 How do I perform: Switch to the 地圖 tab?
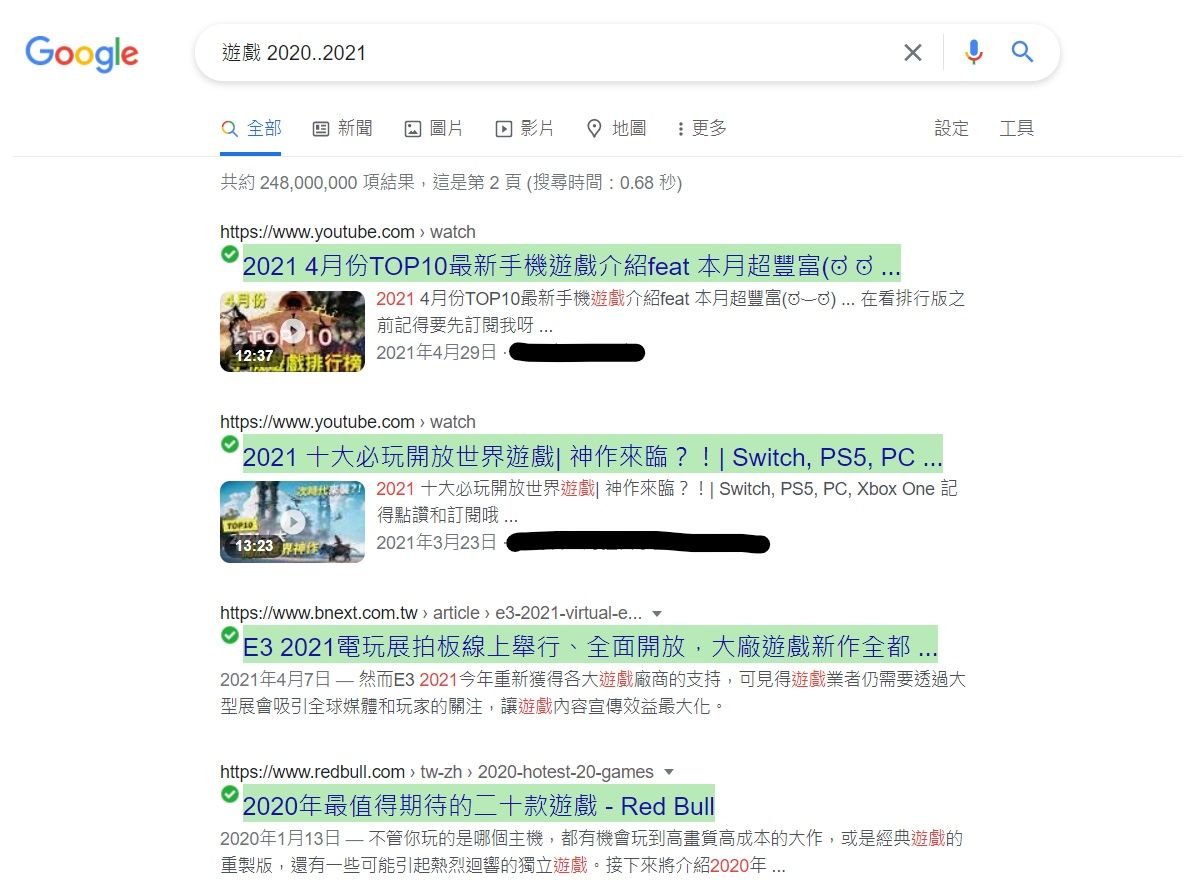pyautogui.click(x=617, y=128)
